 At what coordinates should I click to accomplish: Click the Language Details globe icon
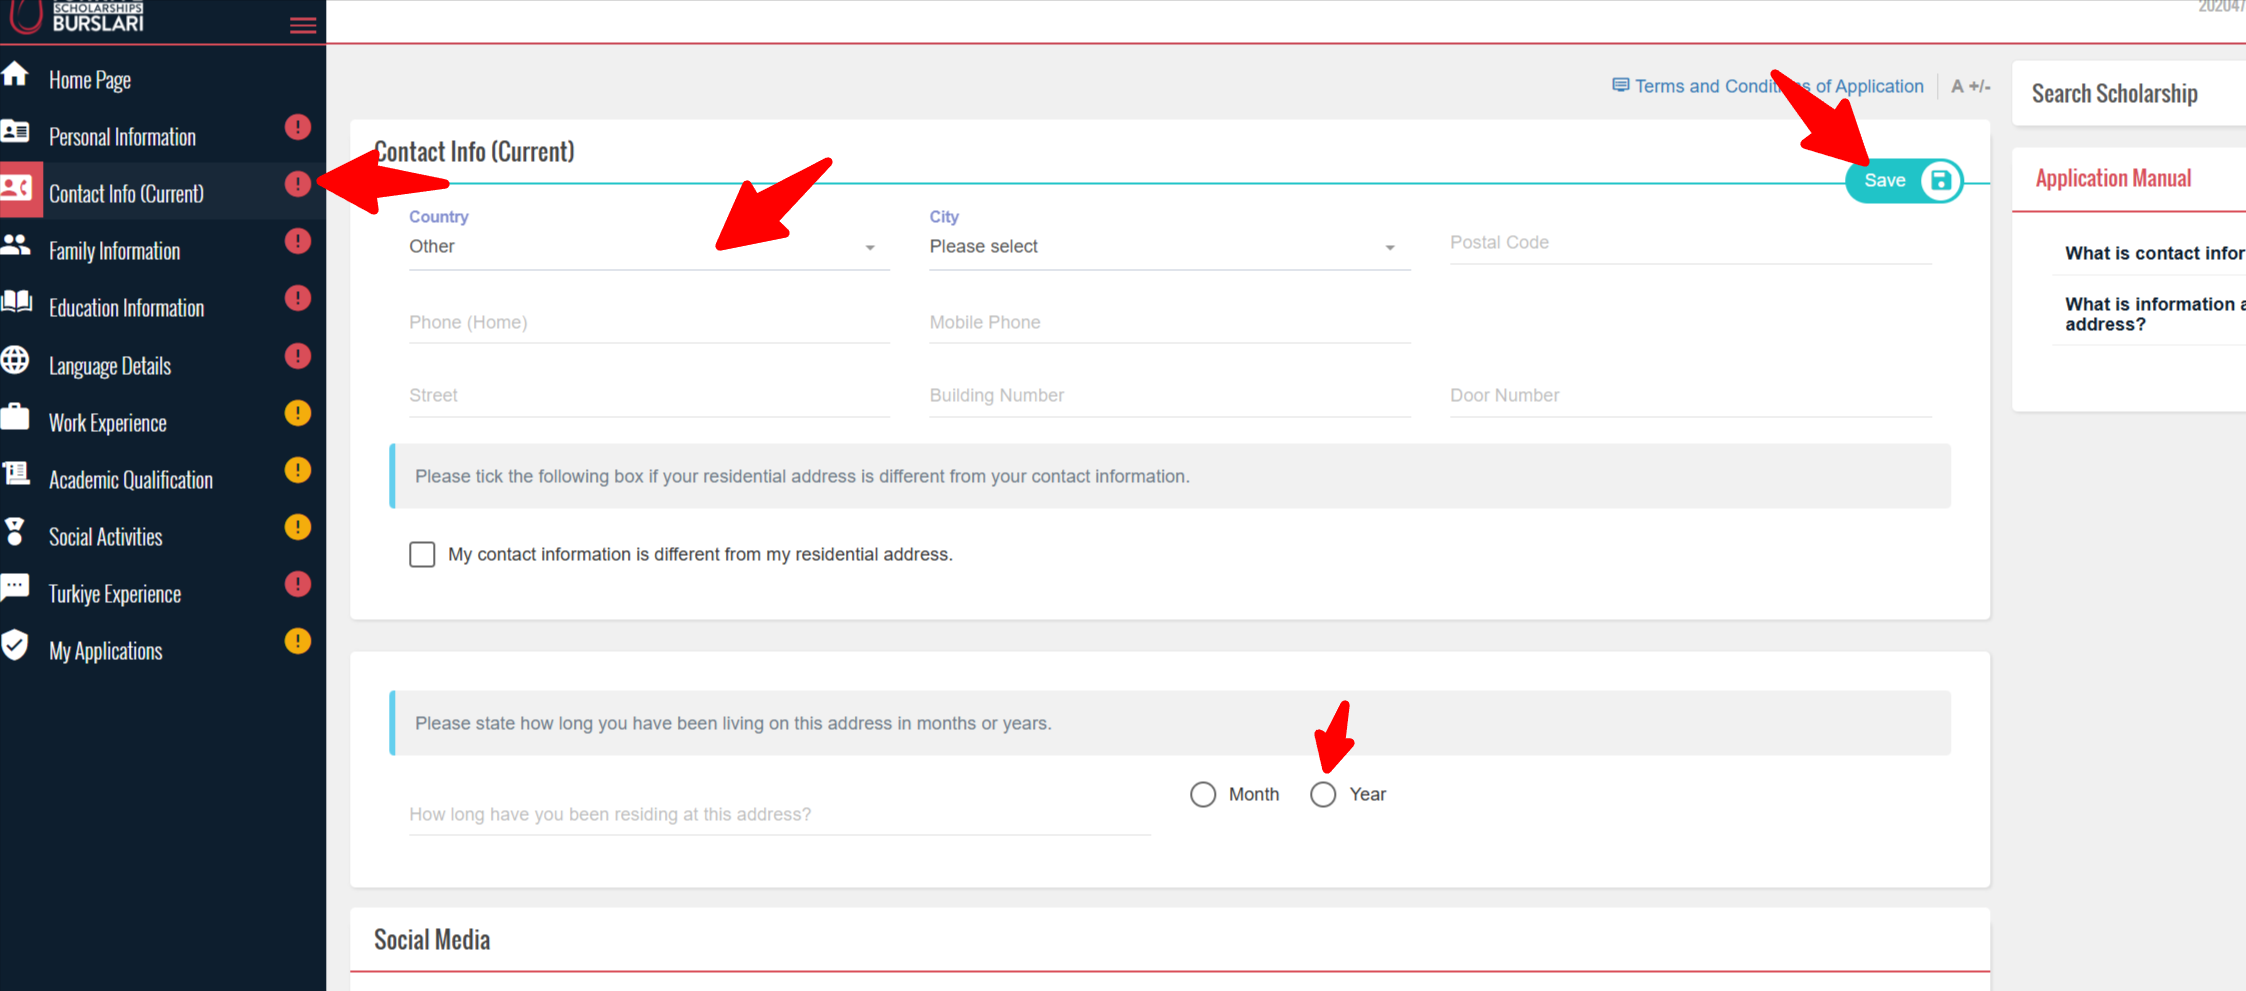[15, 360]
